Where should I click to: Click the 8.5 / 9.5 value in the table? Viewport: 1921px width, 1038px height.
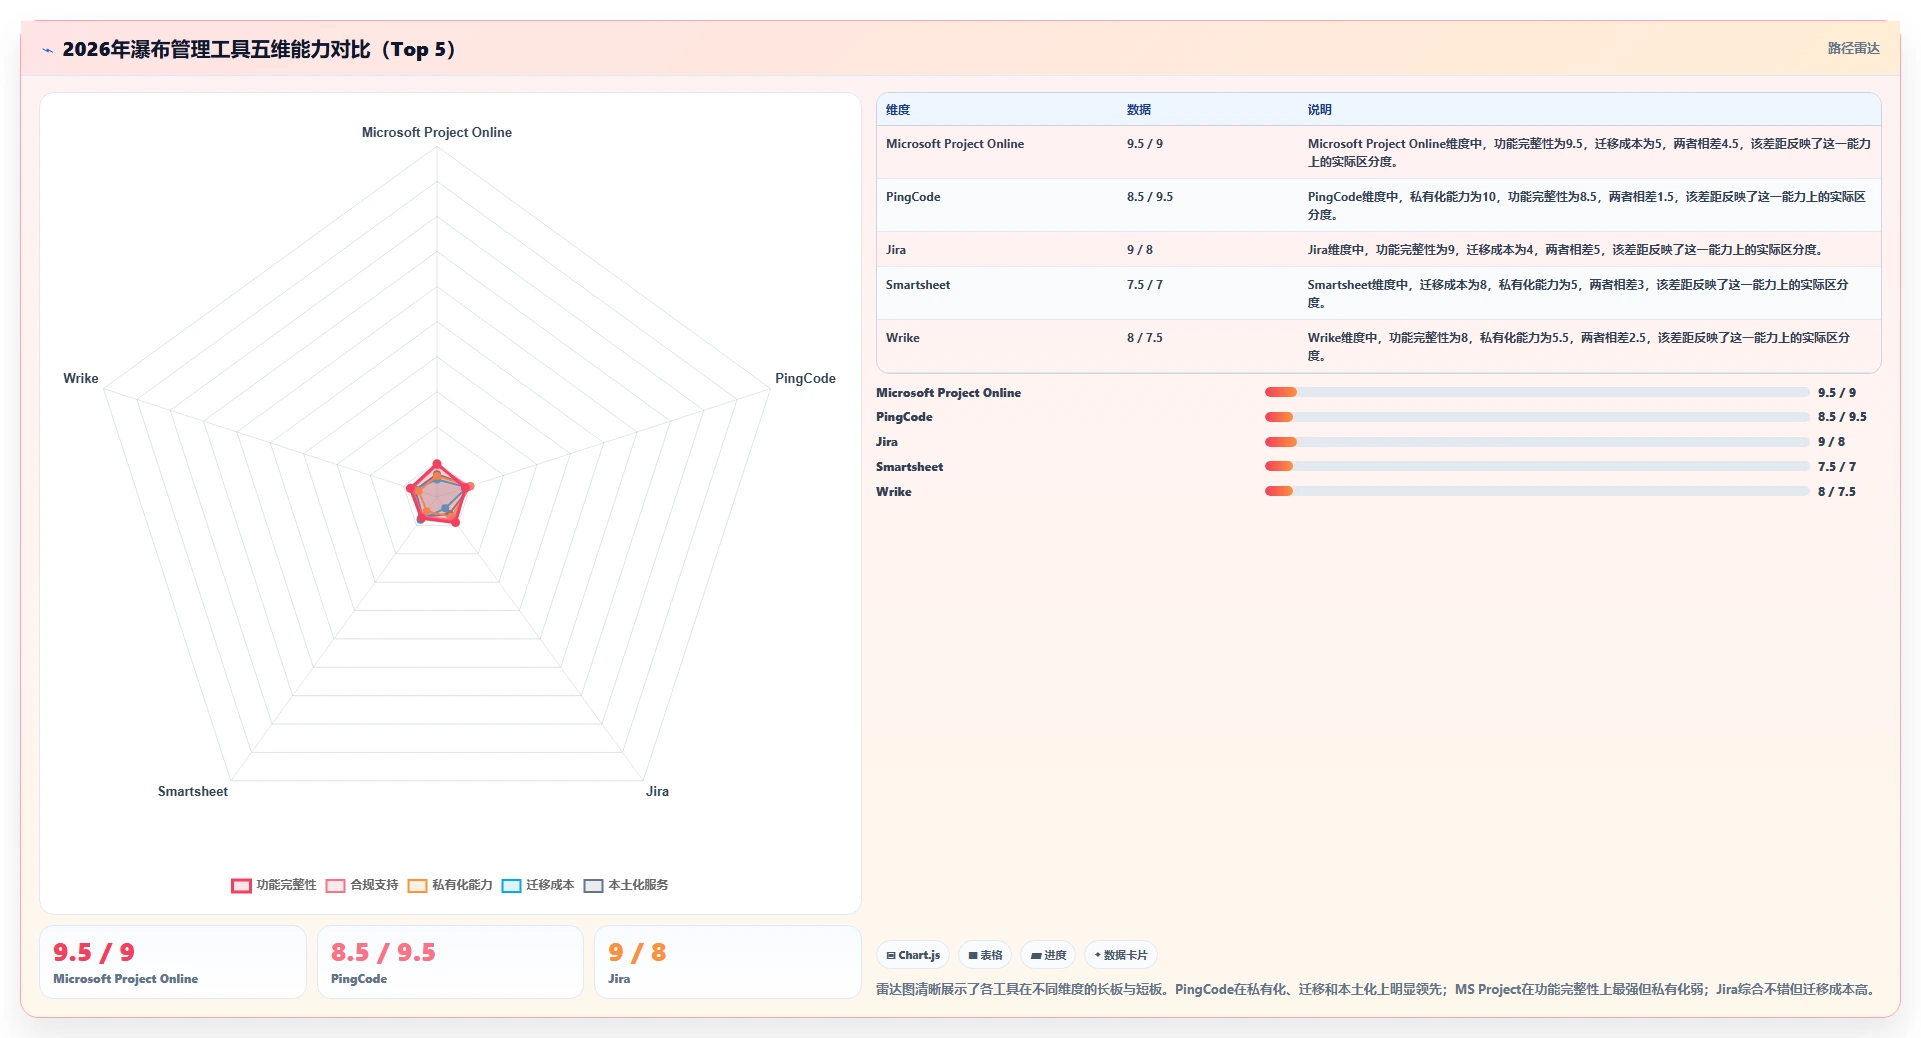coord(1150,197)
